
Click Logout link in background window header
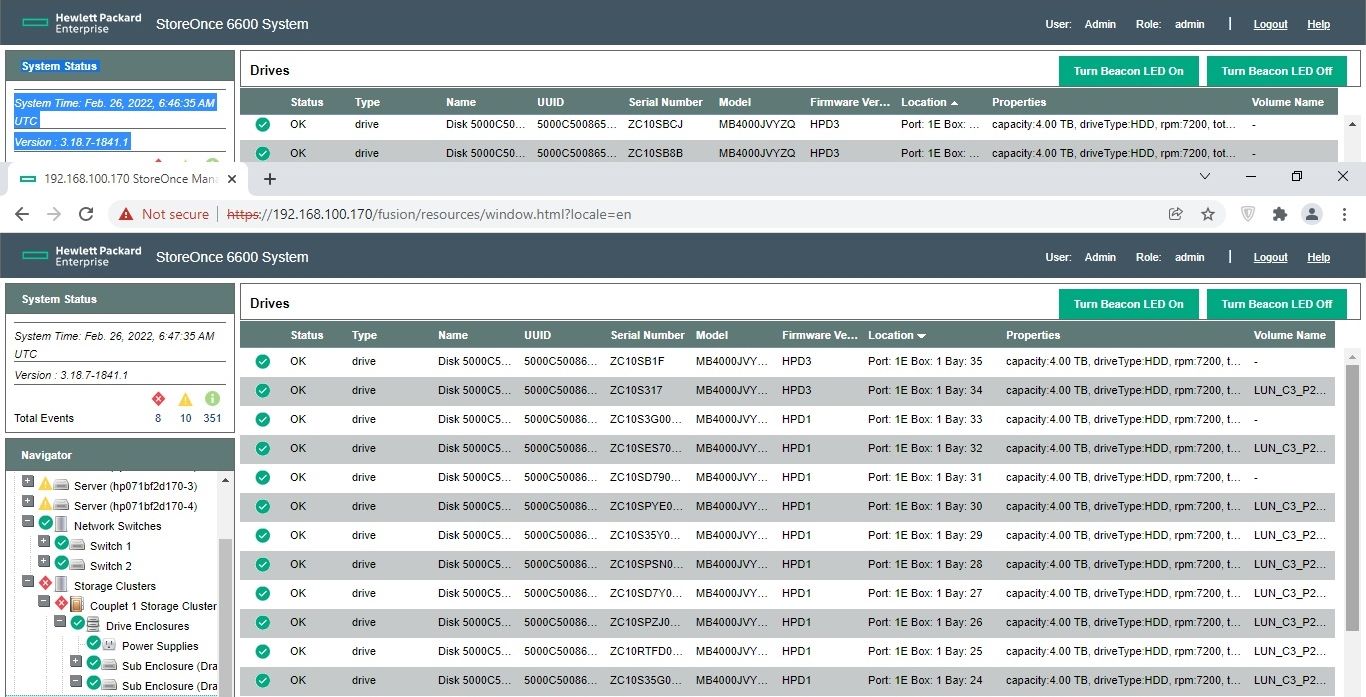[x=1270, y=24]
